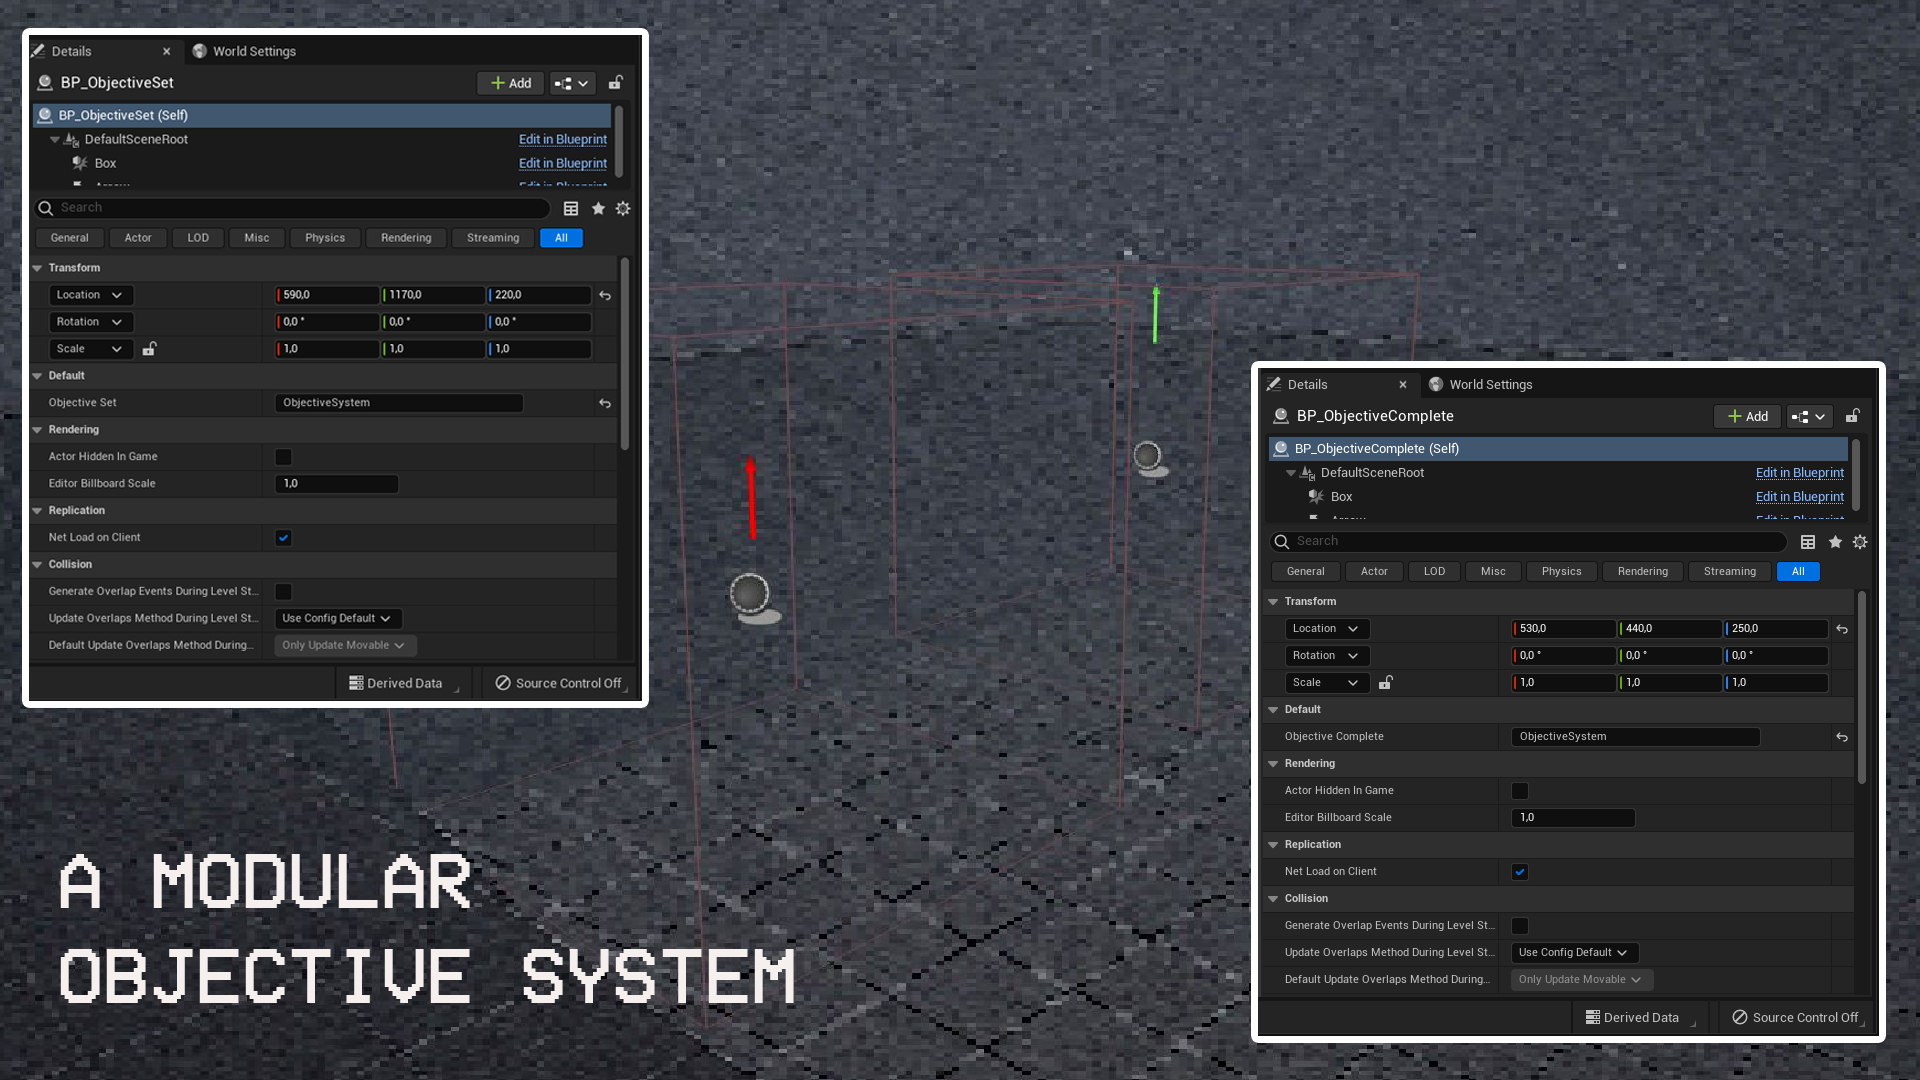
Task: Toggle property matrix table icon in BP_ObjectiveComplete panel
Action: click(1808, 542)
